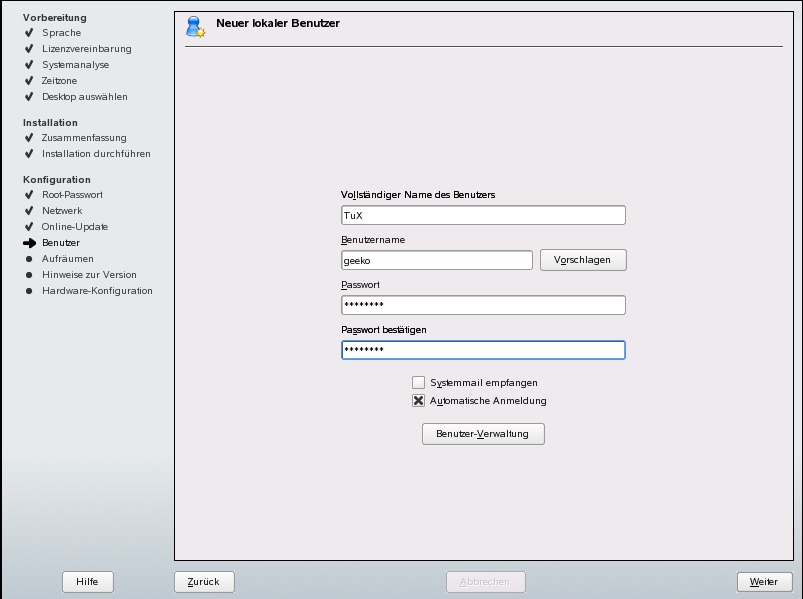The width and height of the screenshot is (803, 599).
Task: Select the Passwort bestätigen field
Action: click(483, 350)
